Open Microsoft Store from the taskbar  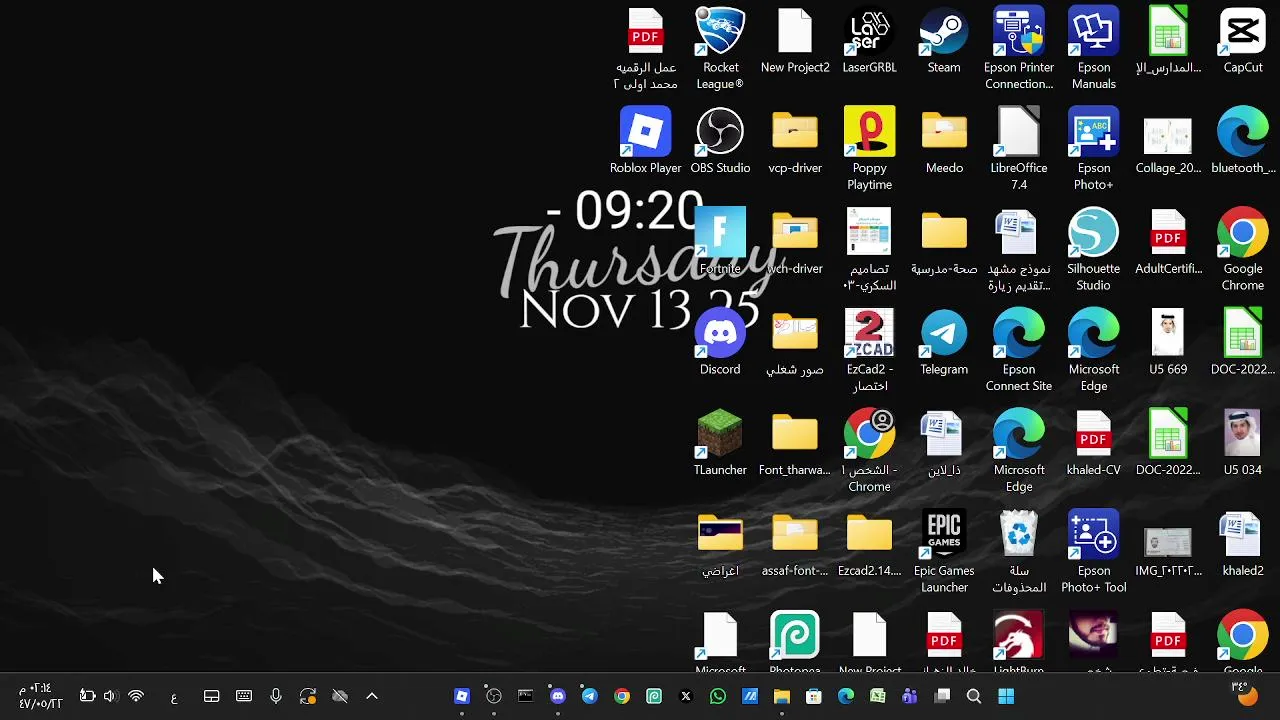pyautogui.click(x=814, y=696)
